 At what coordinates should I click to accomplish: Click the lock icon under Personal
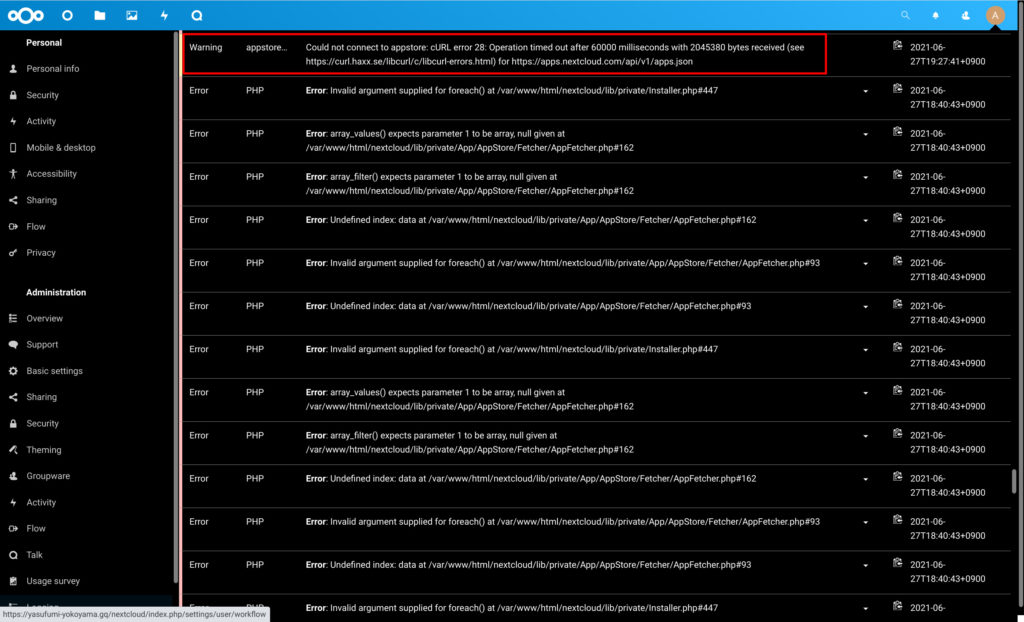tap(13, 95)
